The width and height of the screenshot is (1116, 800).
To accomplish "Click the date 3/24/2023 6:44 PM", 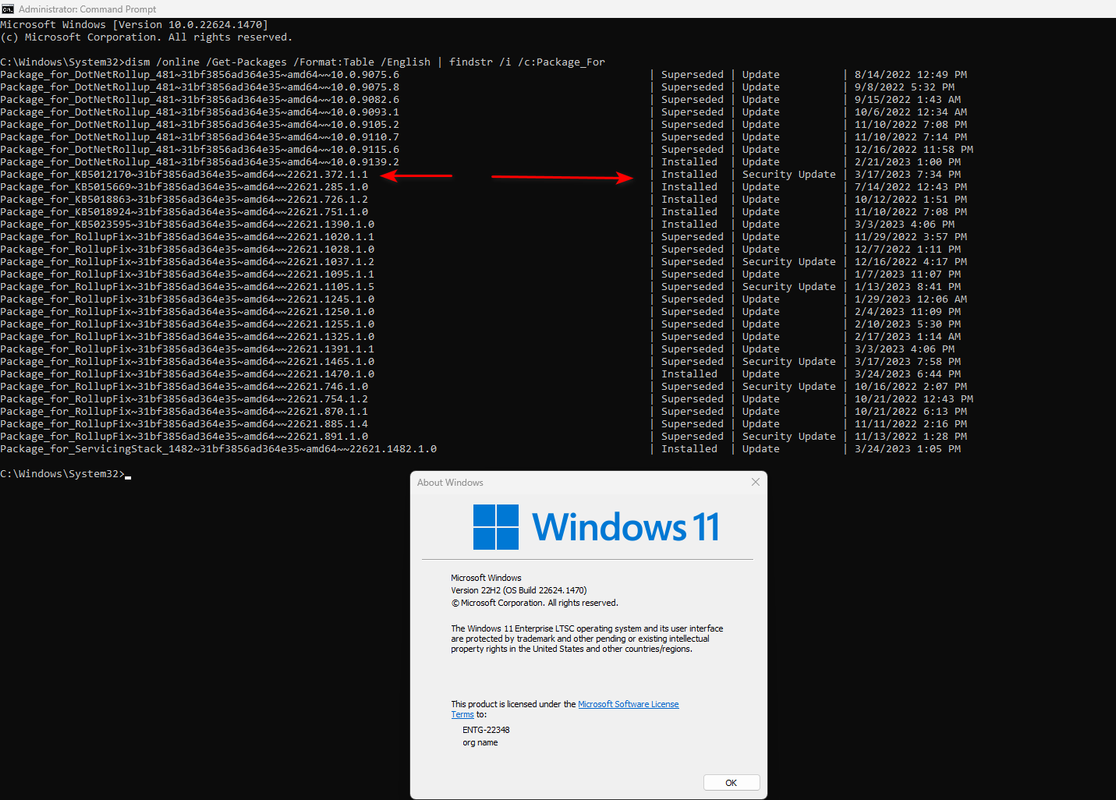I will pos(907,374).
